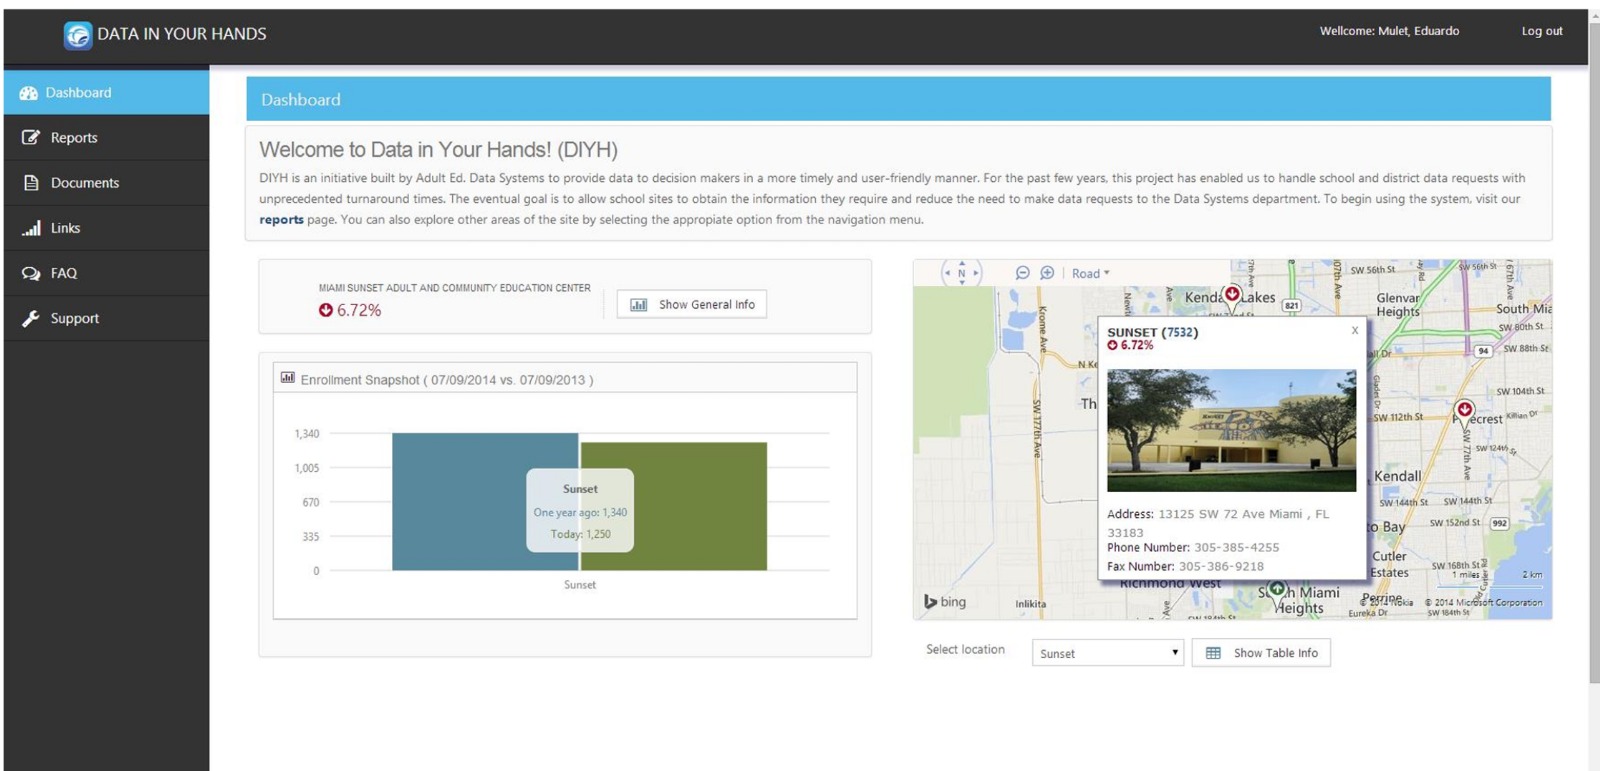Zoom in the map with plus icon
This screenshot has width=1600, height=771.
pyautogui.click(x=1047, y=273)
